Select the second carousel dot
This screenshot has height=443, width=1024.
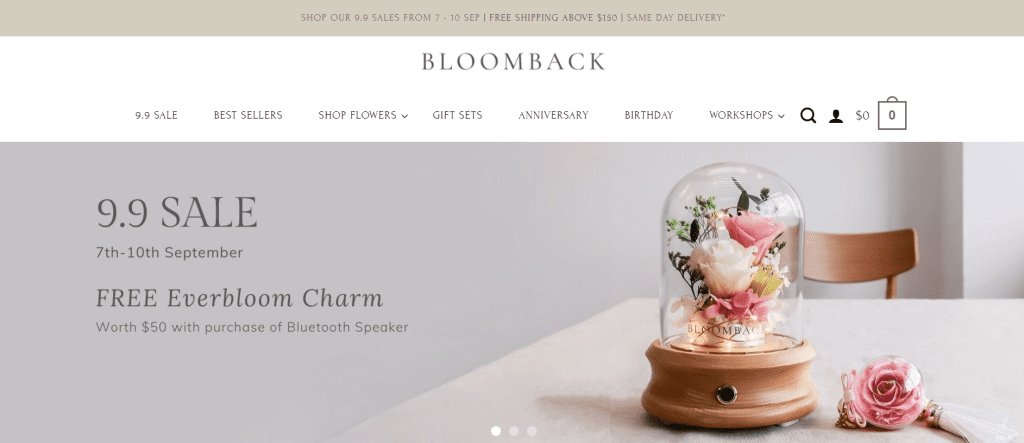tap(514, 431)
